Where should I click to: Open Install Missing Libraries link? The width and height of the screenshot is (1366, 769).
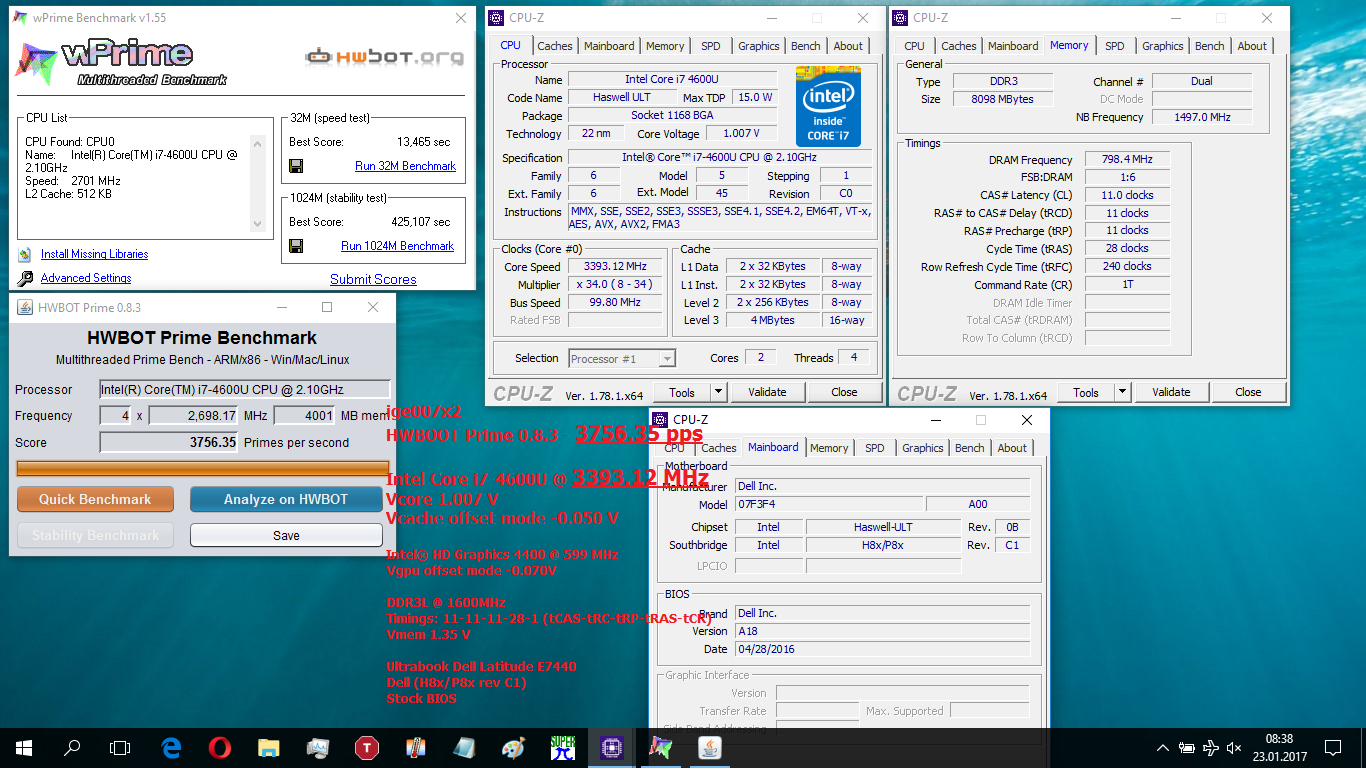[x=94, y=254]
